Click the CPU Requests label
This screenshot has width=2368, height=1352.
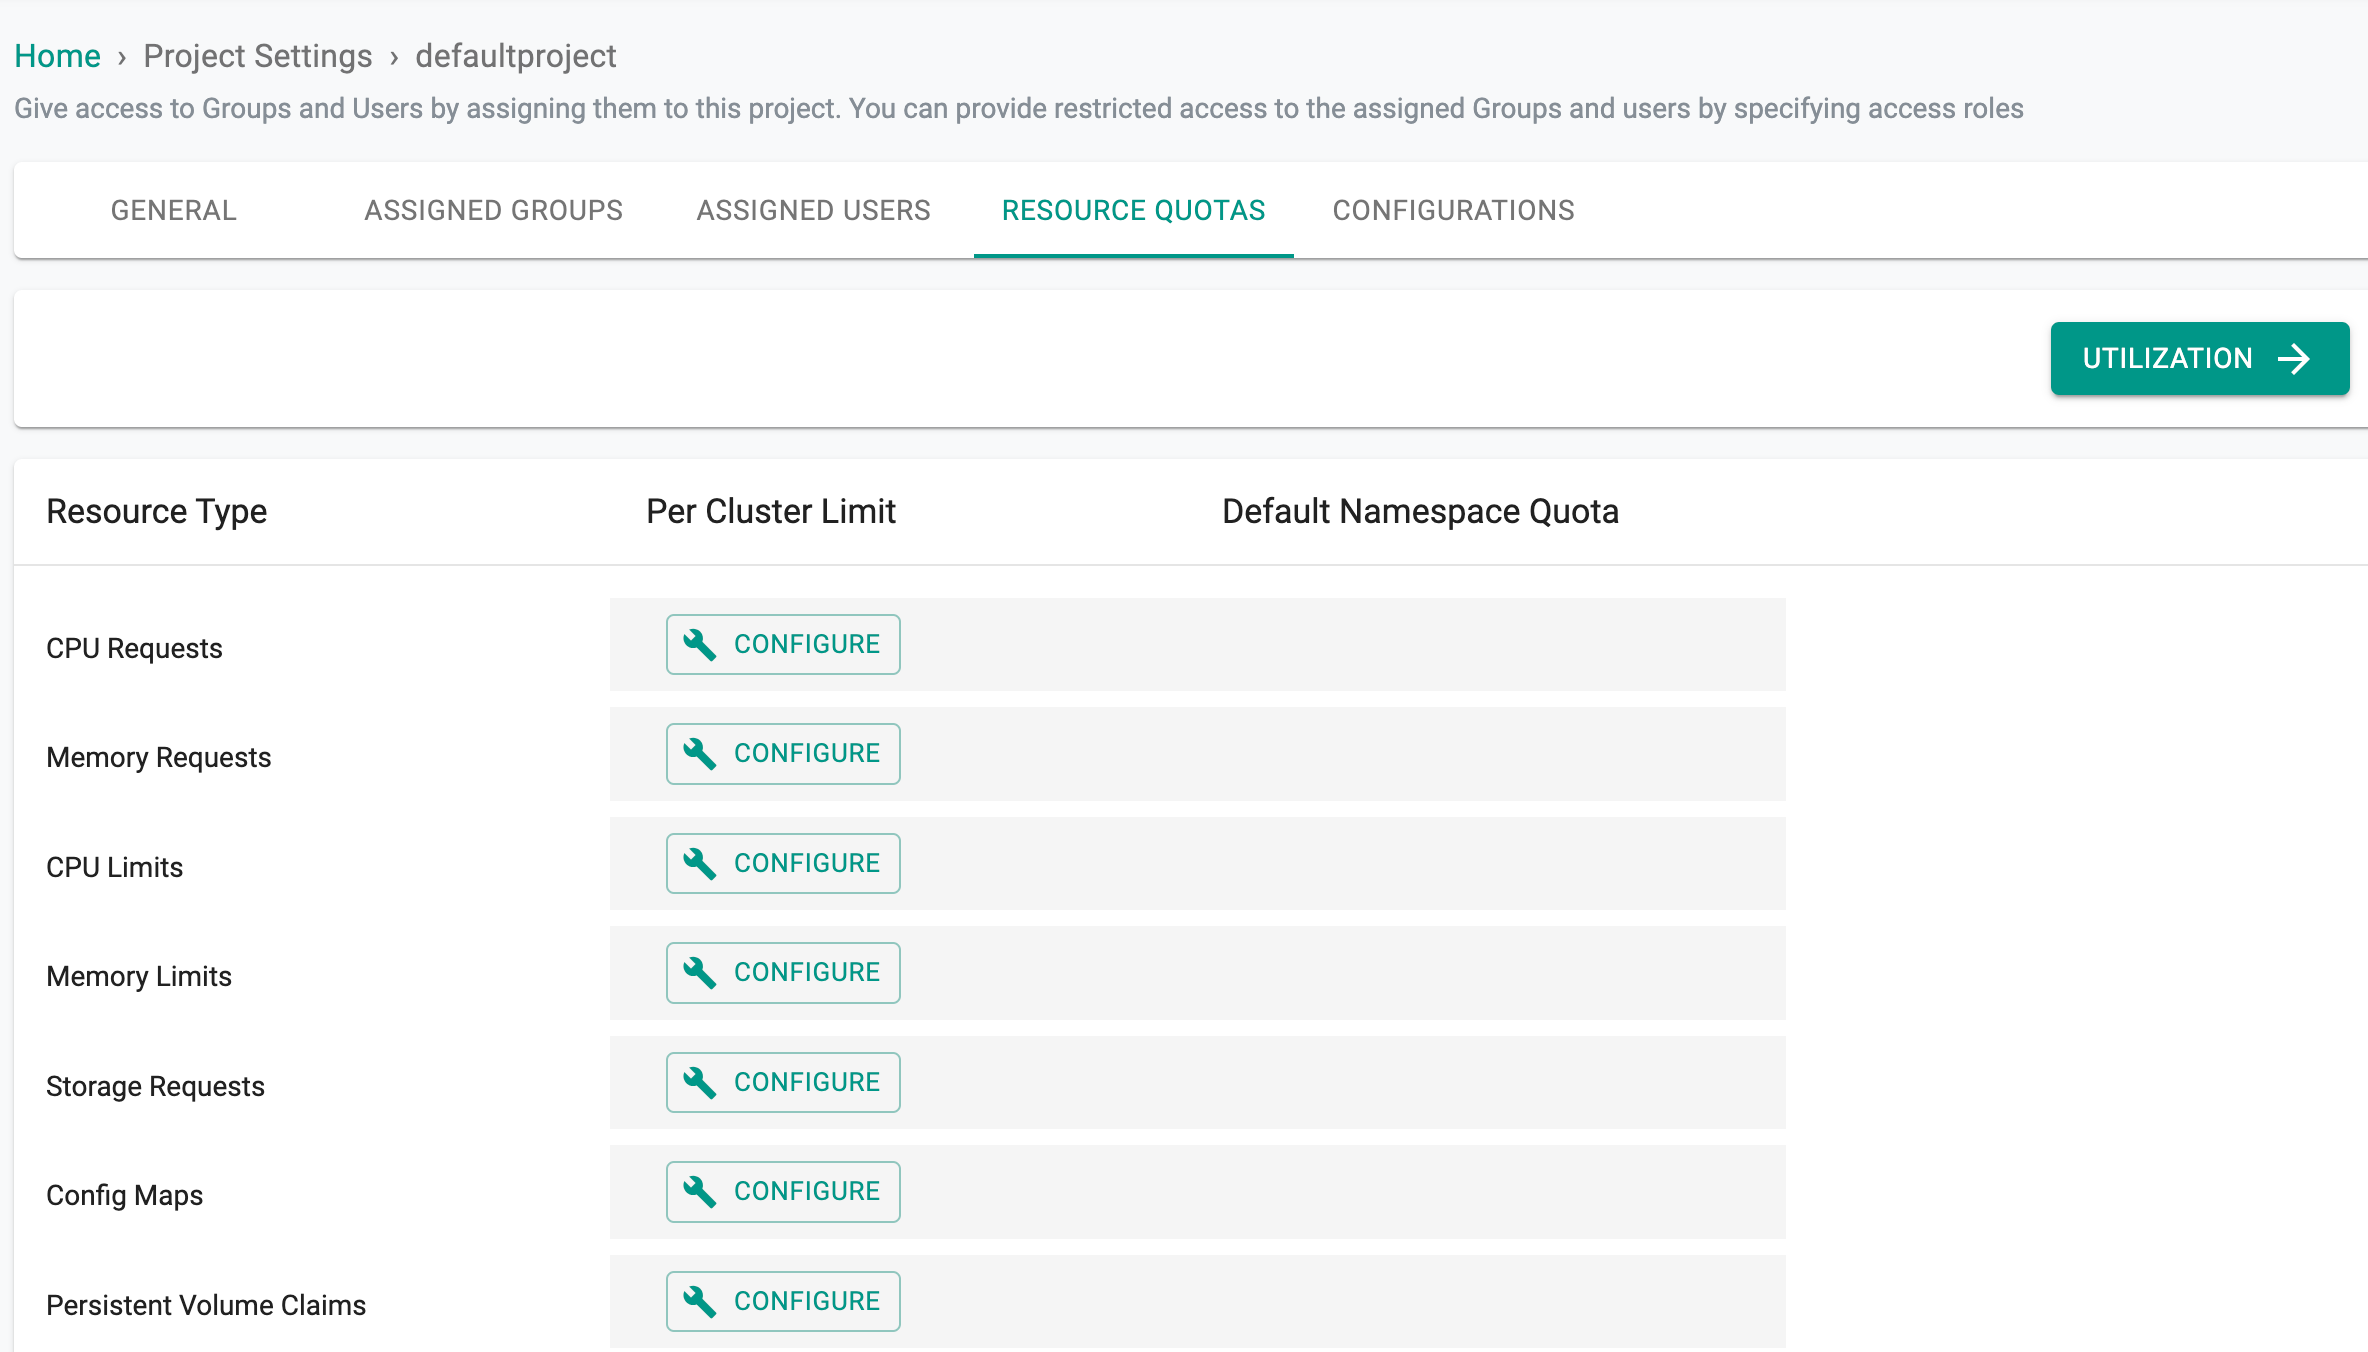[134, 648]
